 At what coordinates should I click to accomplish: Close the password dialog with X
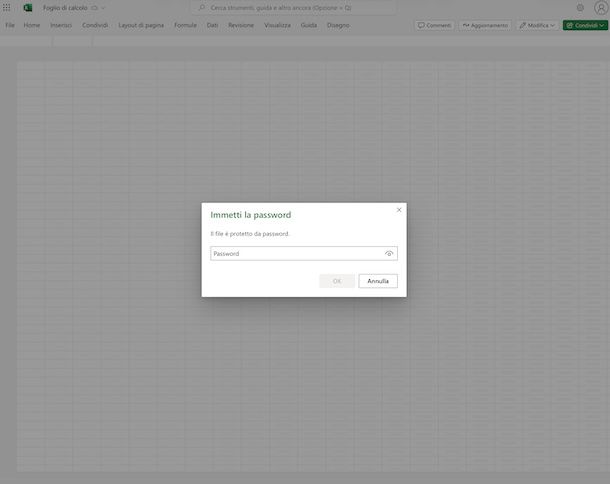pos(399,210)
